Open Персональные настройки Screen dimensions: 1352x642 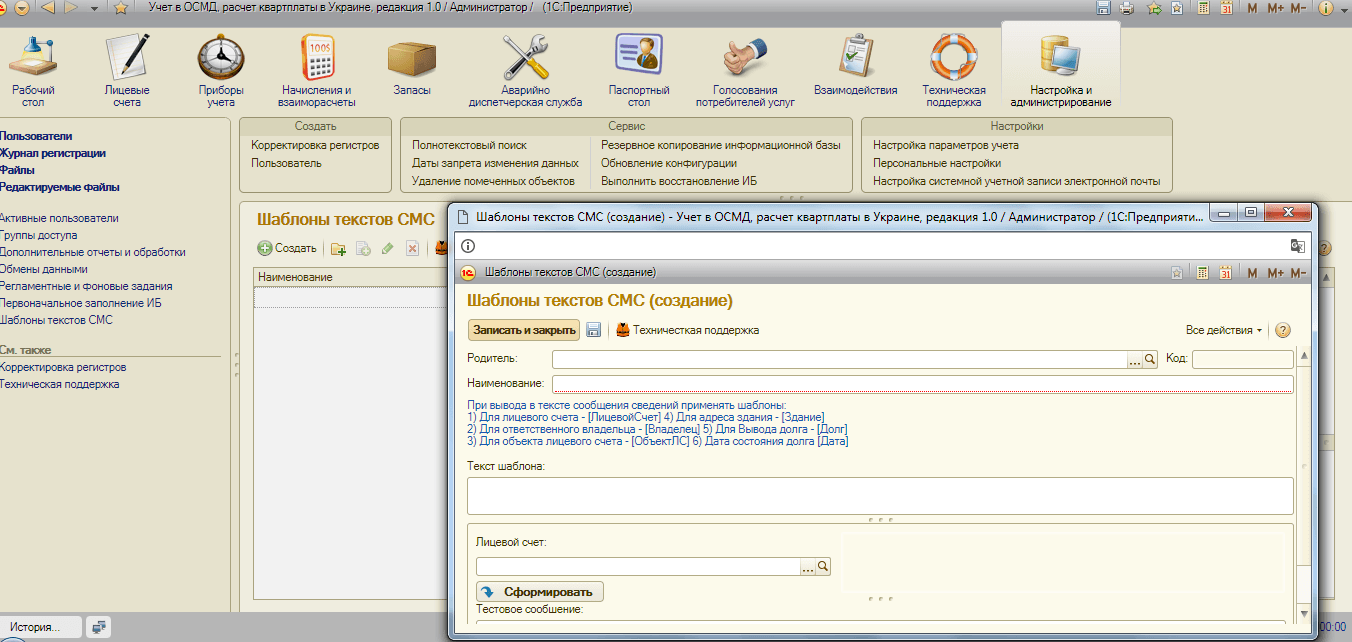coord(937,163)
